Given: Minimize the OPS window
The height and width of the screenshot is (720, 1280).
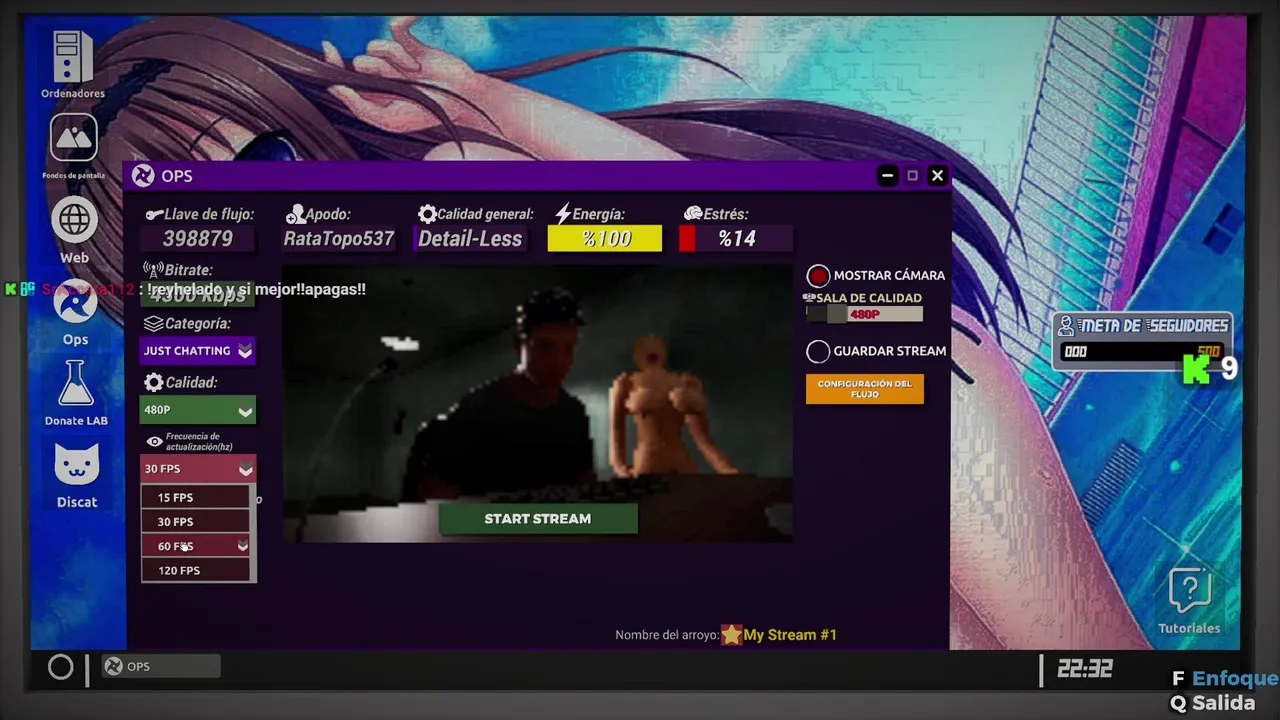Looking at the screenshot, I should pos(887,176).
